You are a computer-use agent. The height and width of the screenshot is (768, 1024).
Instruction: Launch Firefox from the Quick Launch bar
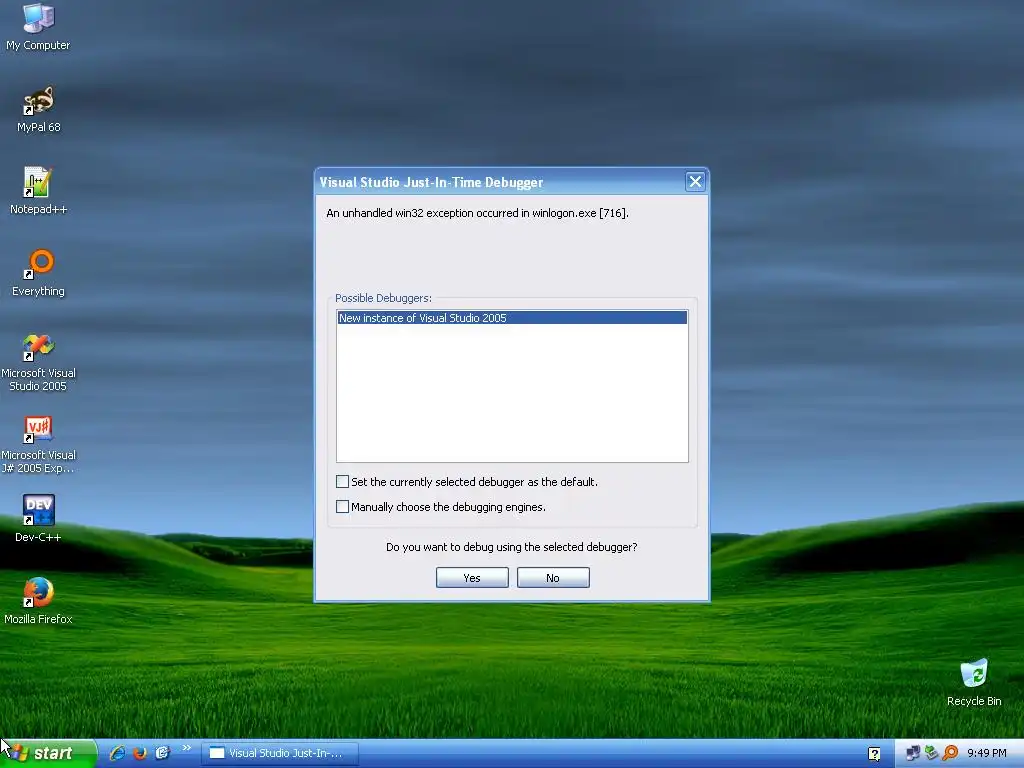coord(140,753)
